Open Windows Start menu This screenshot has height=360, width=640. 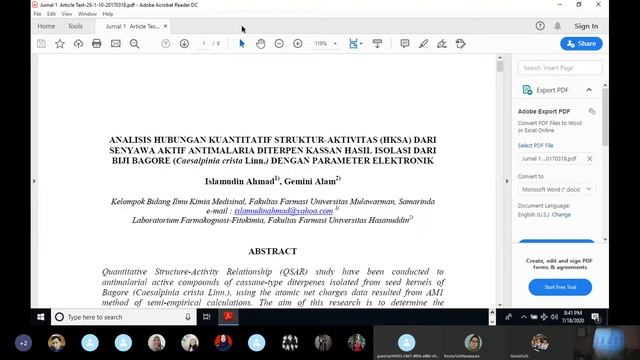(40, 317)
